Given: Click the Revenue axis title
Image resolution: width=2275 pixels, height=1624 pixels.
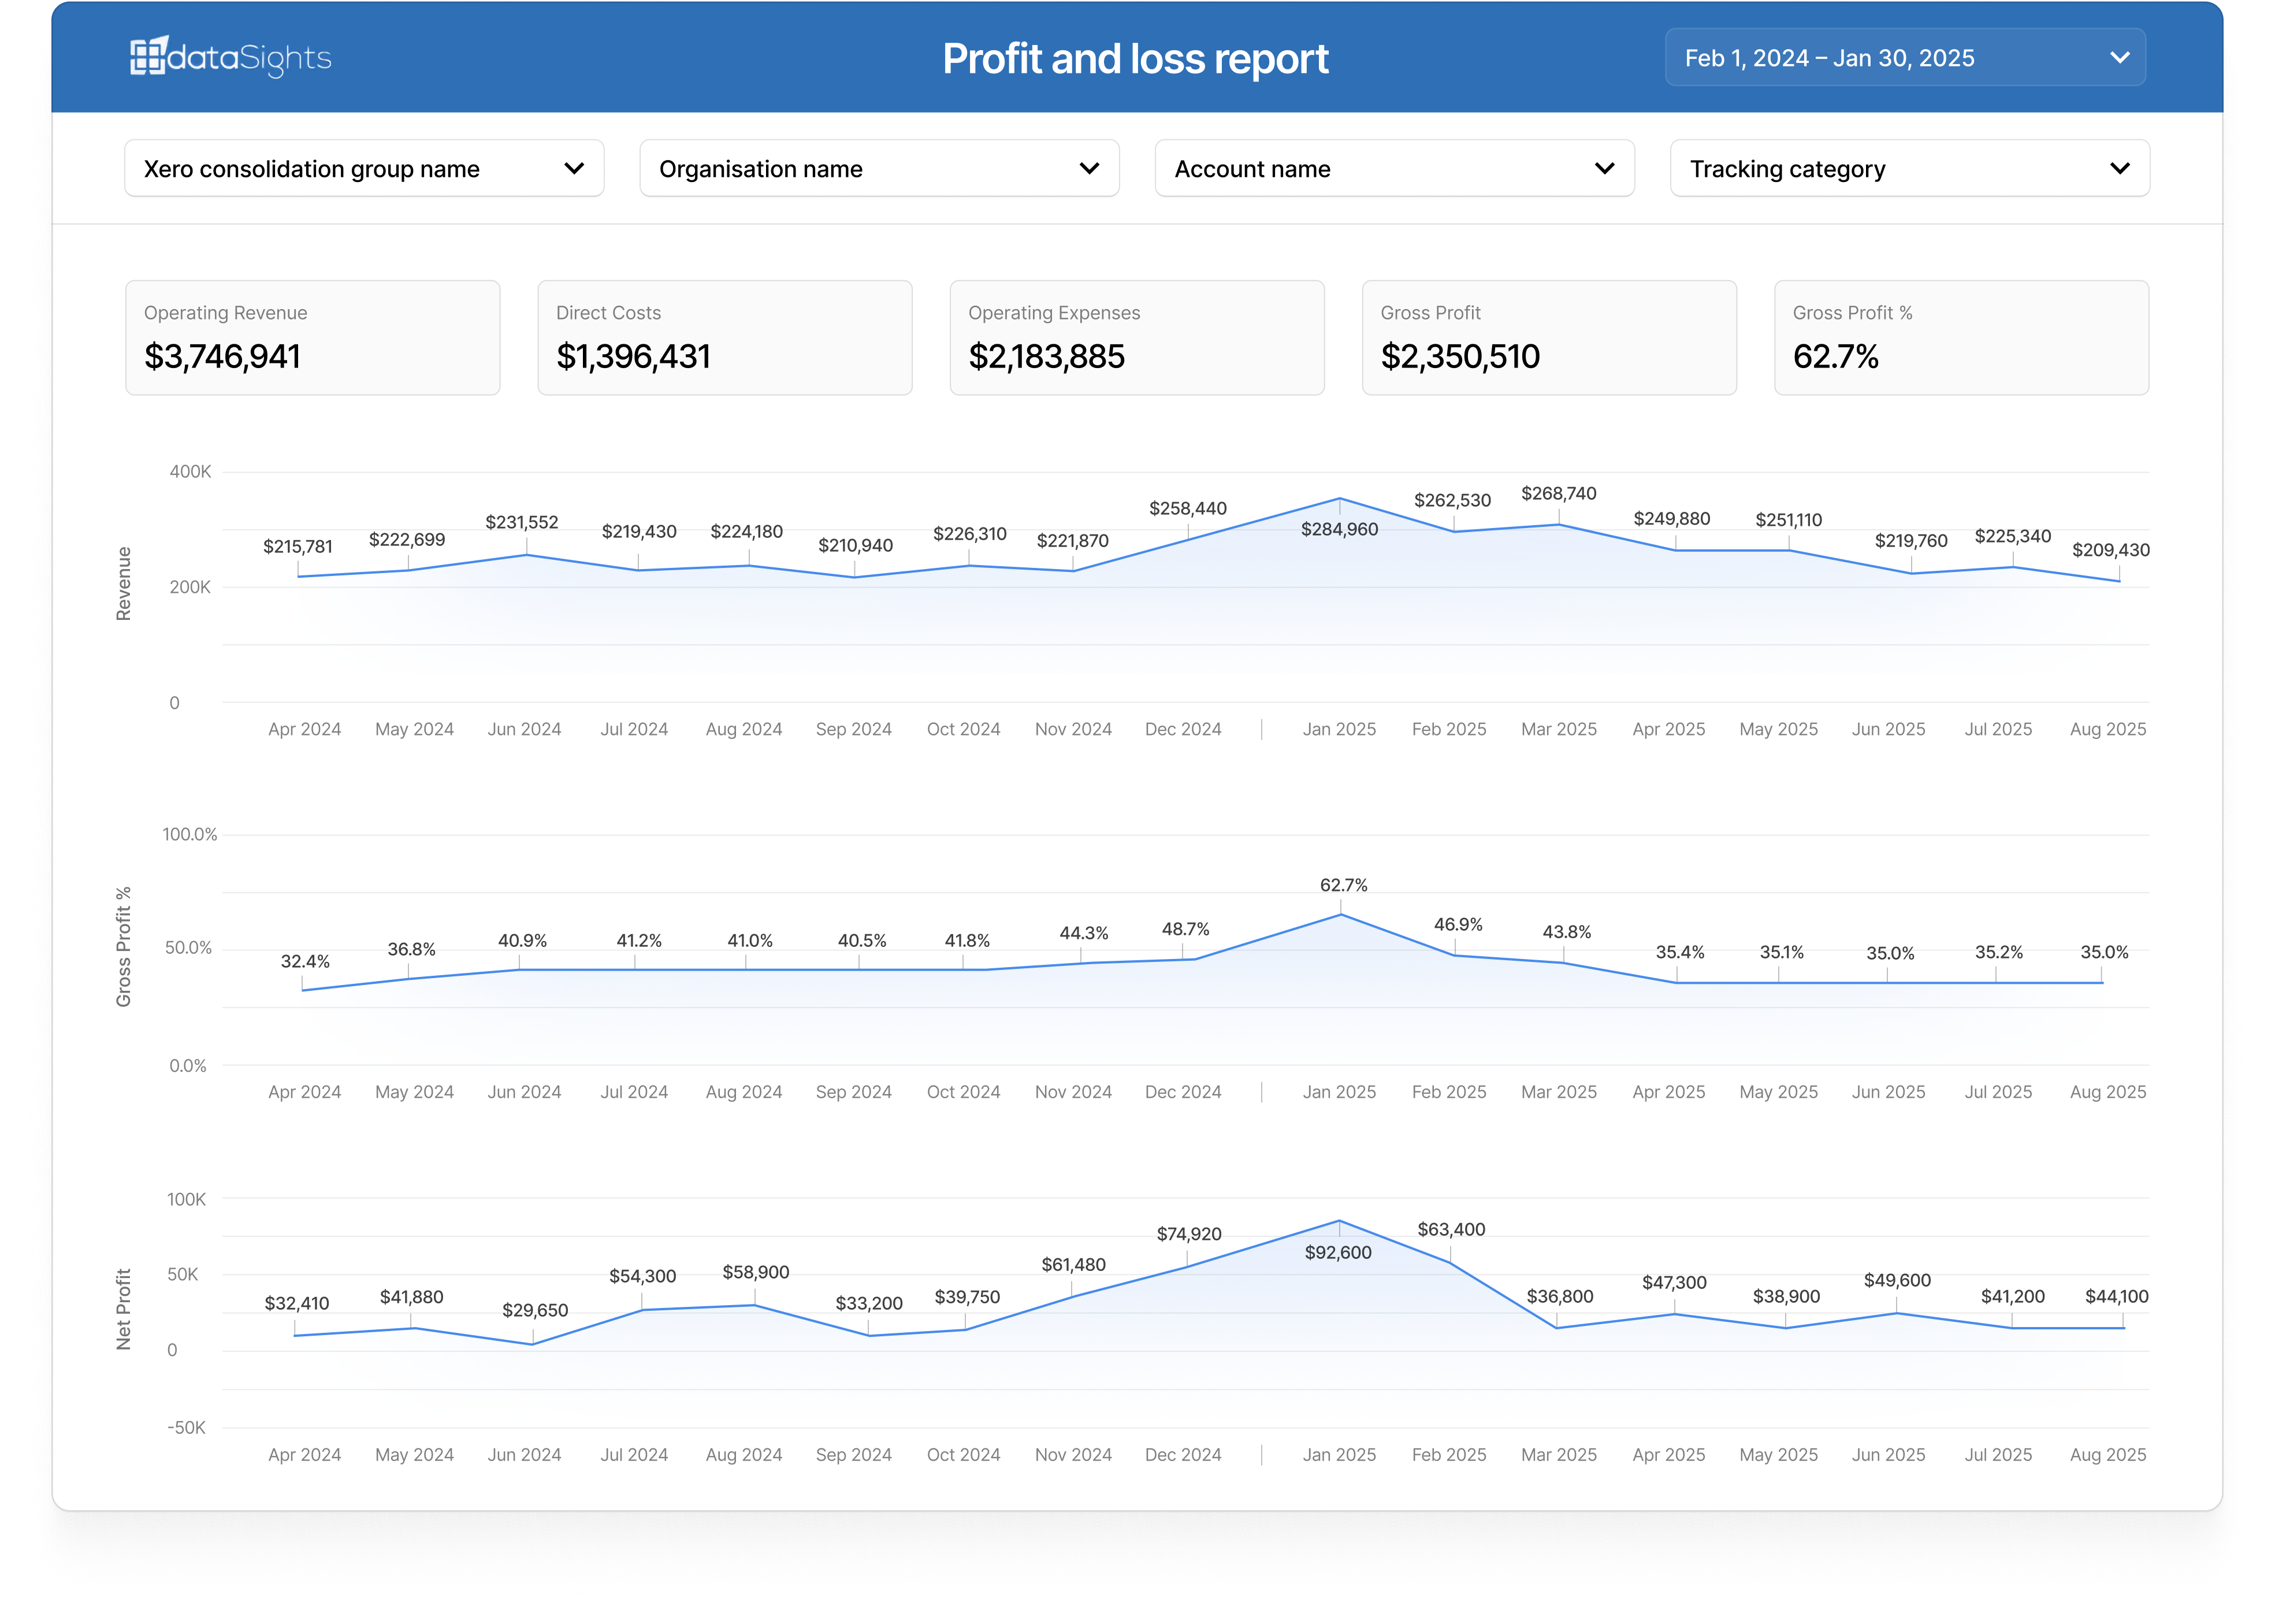Looking at the screenshot, I should tap(124, 584).
